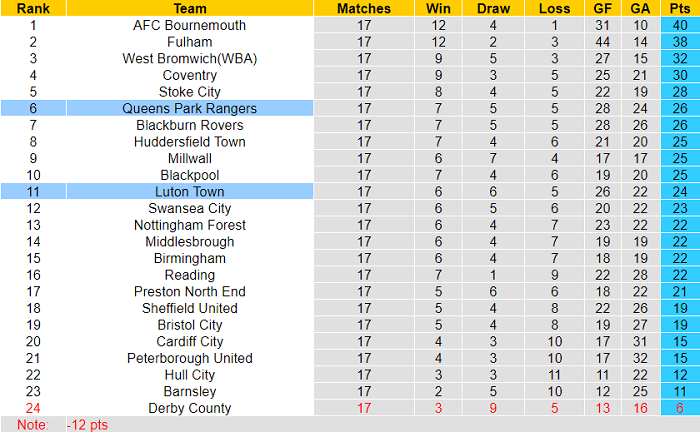Screen dimensions: 700x432
Task: Select West Bromwich(WBA) in the table
Action: pyautogui.click(x=189, y=58)
